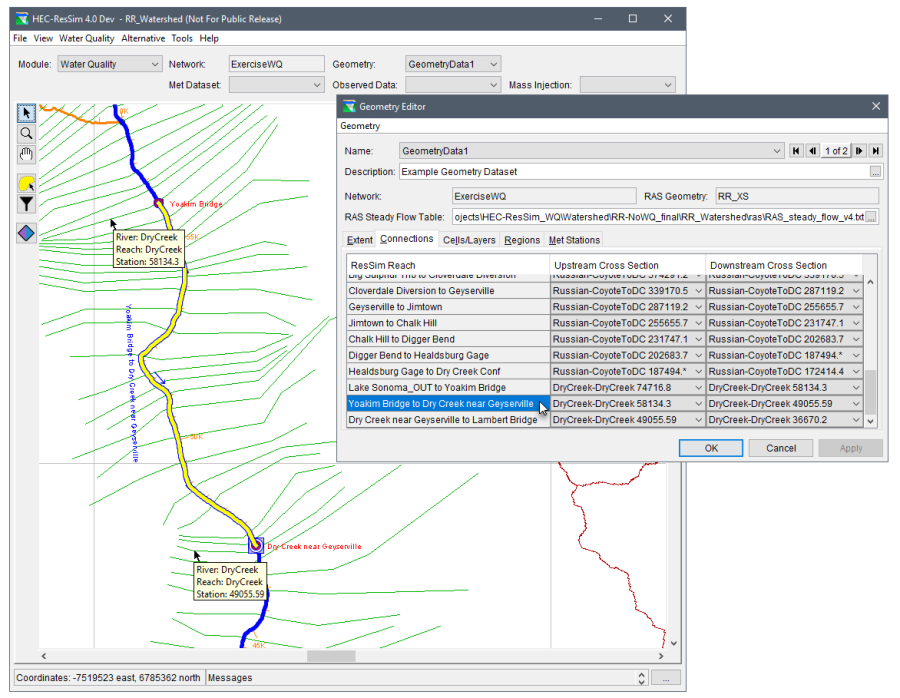Select the Yoakim Bridge to Dry Creek reach row
Image resolution: width=900 pixels, height=698 pixels.
(448, 404)
